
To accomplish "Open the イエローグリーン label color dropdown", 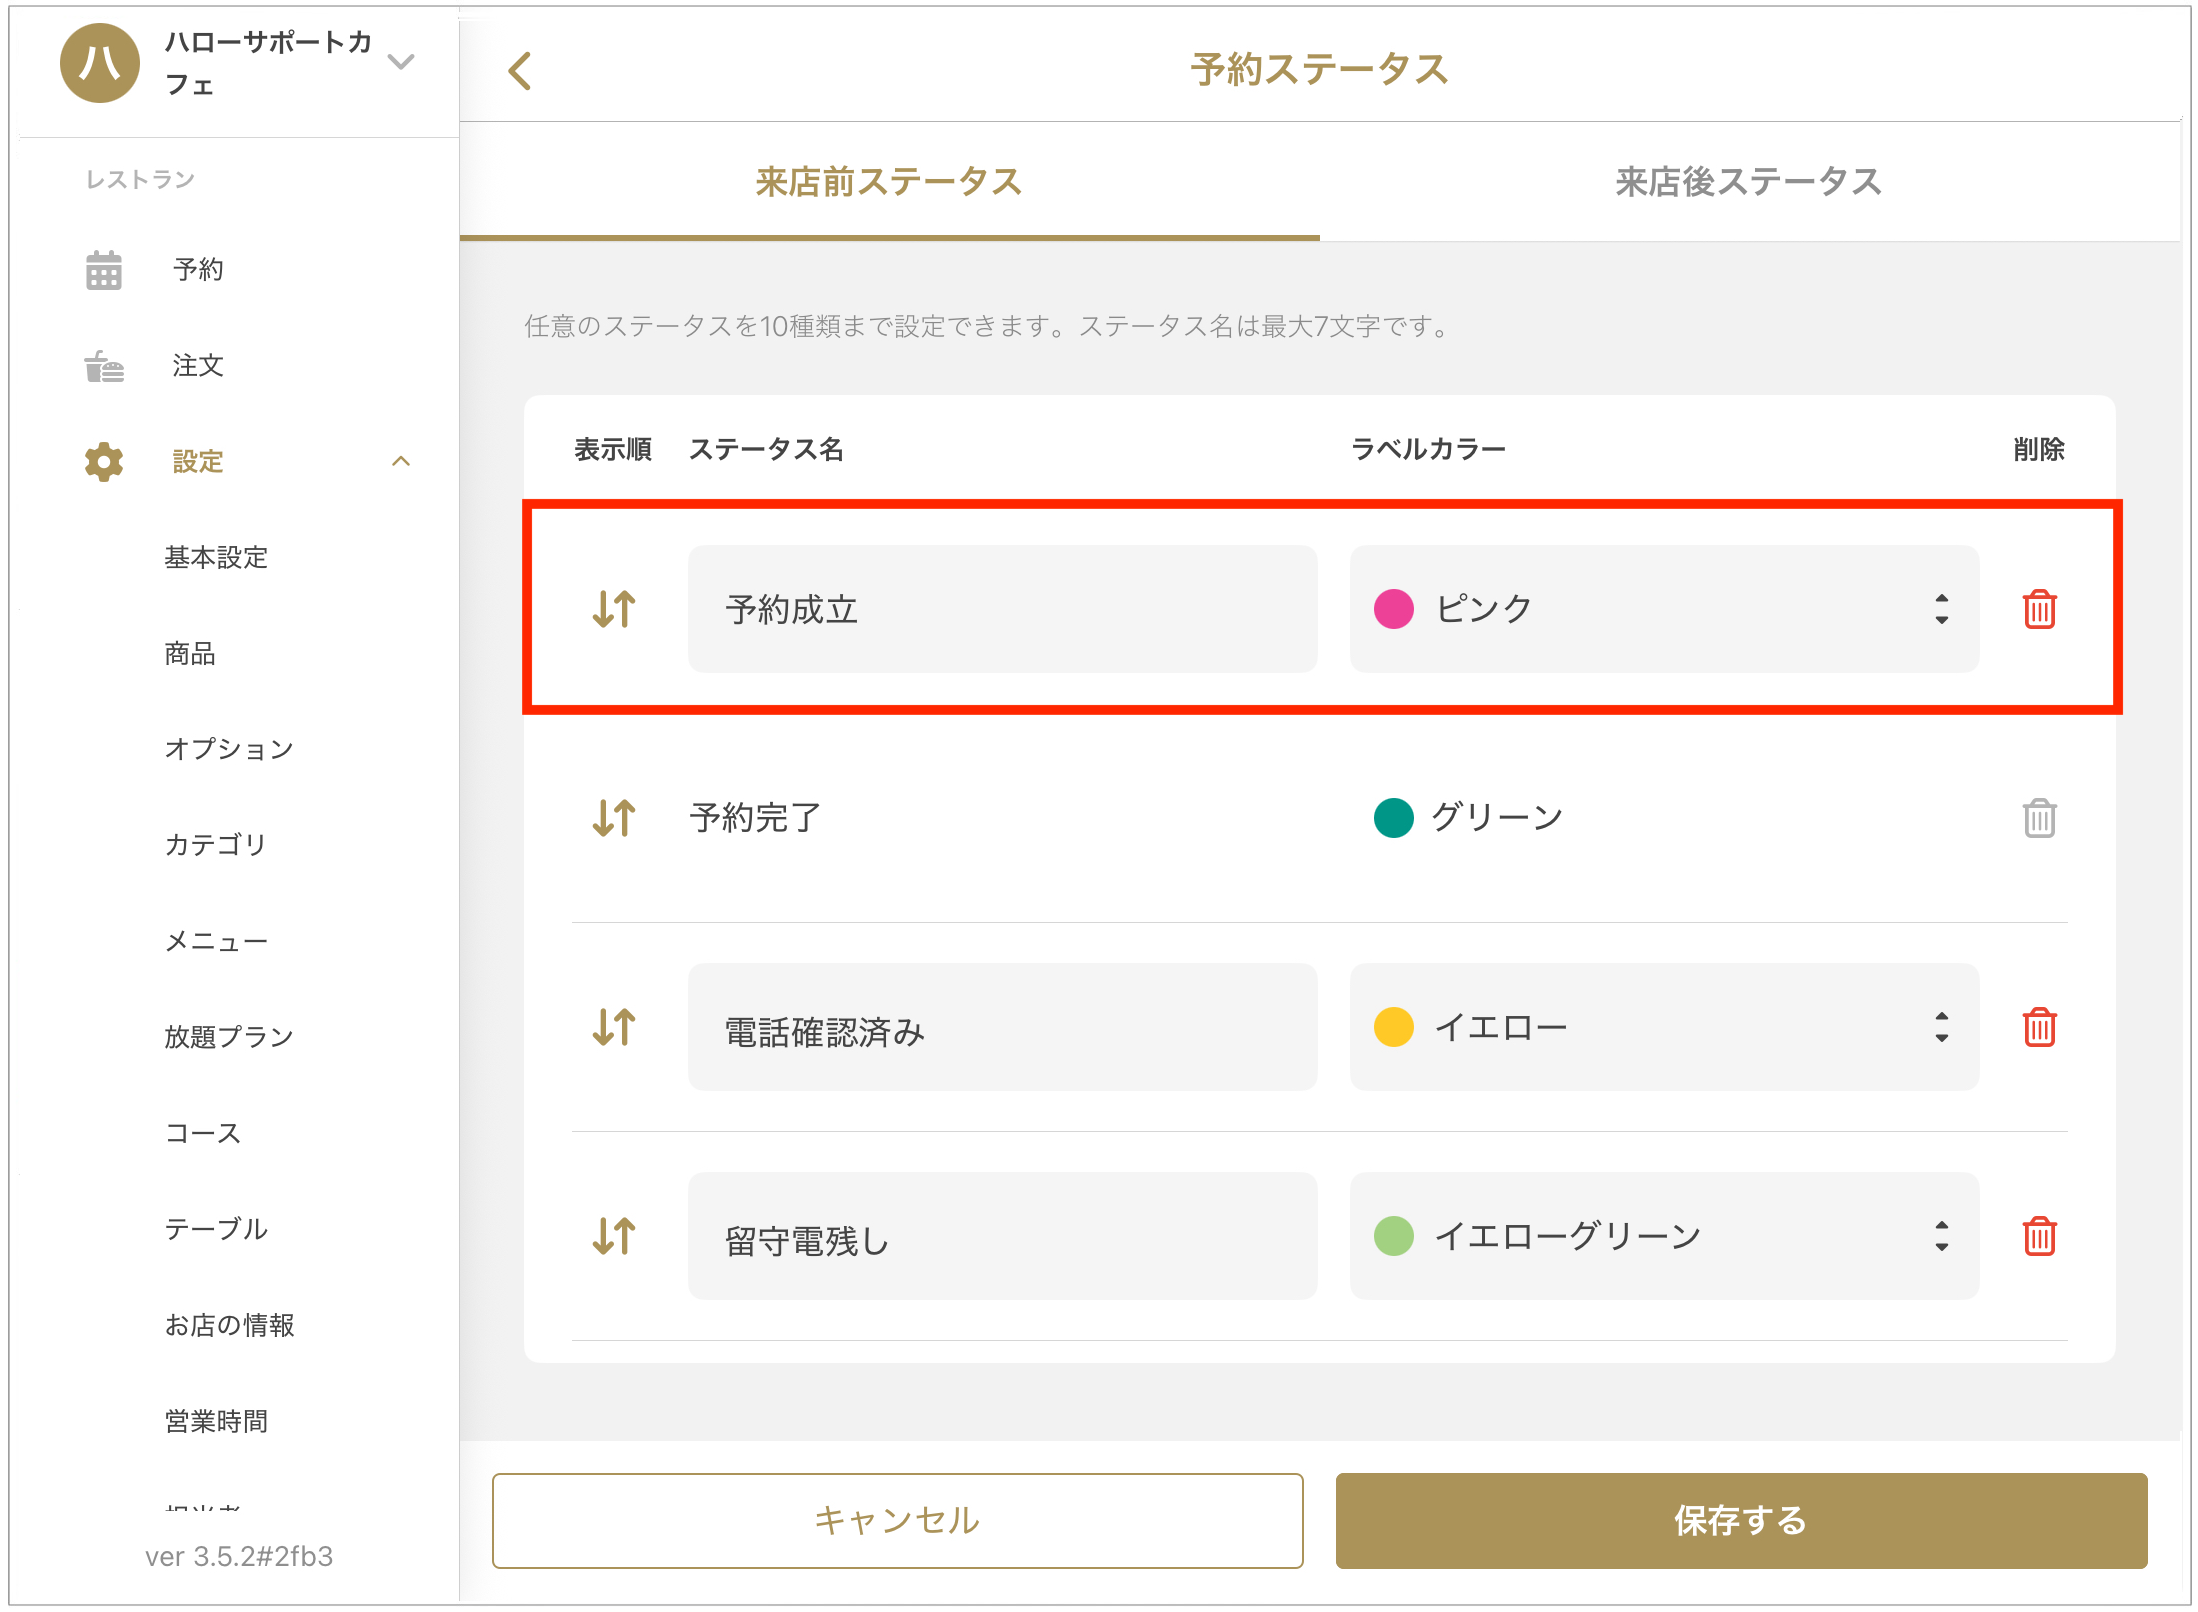I will [1663, 1236].
